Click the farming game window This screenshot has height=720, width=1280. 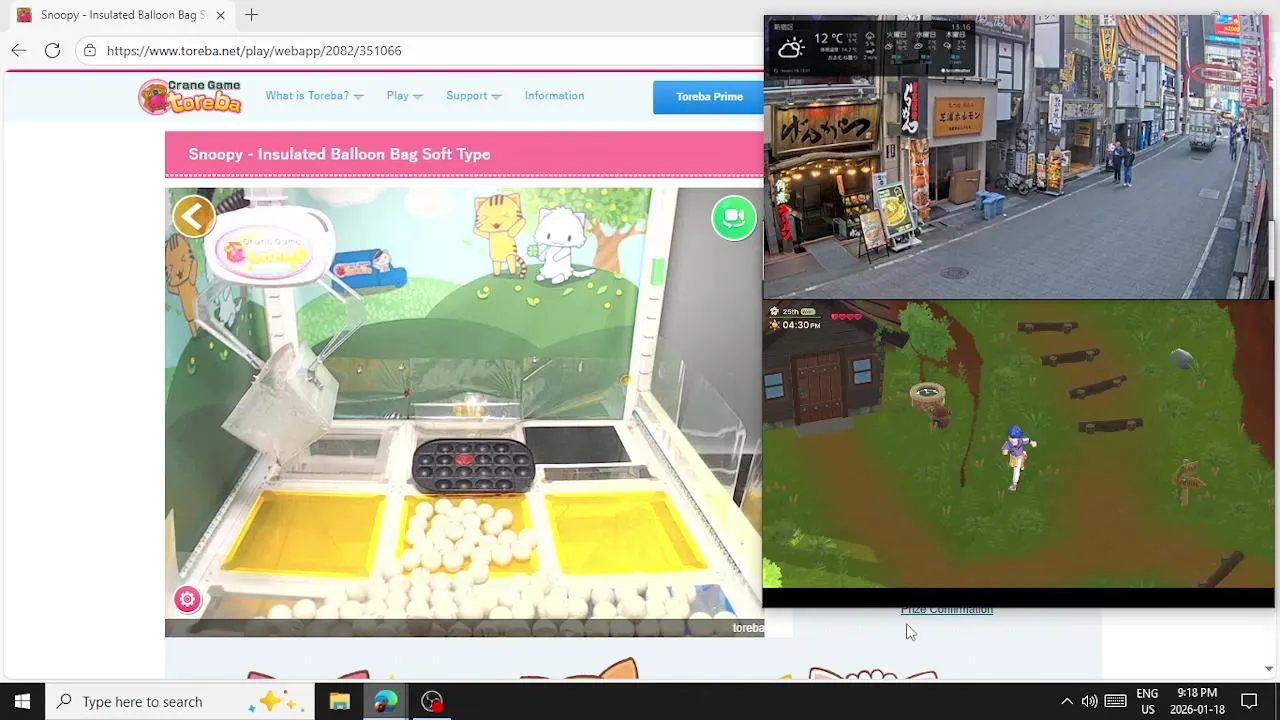(x=1018, y=444)
